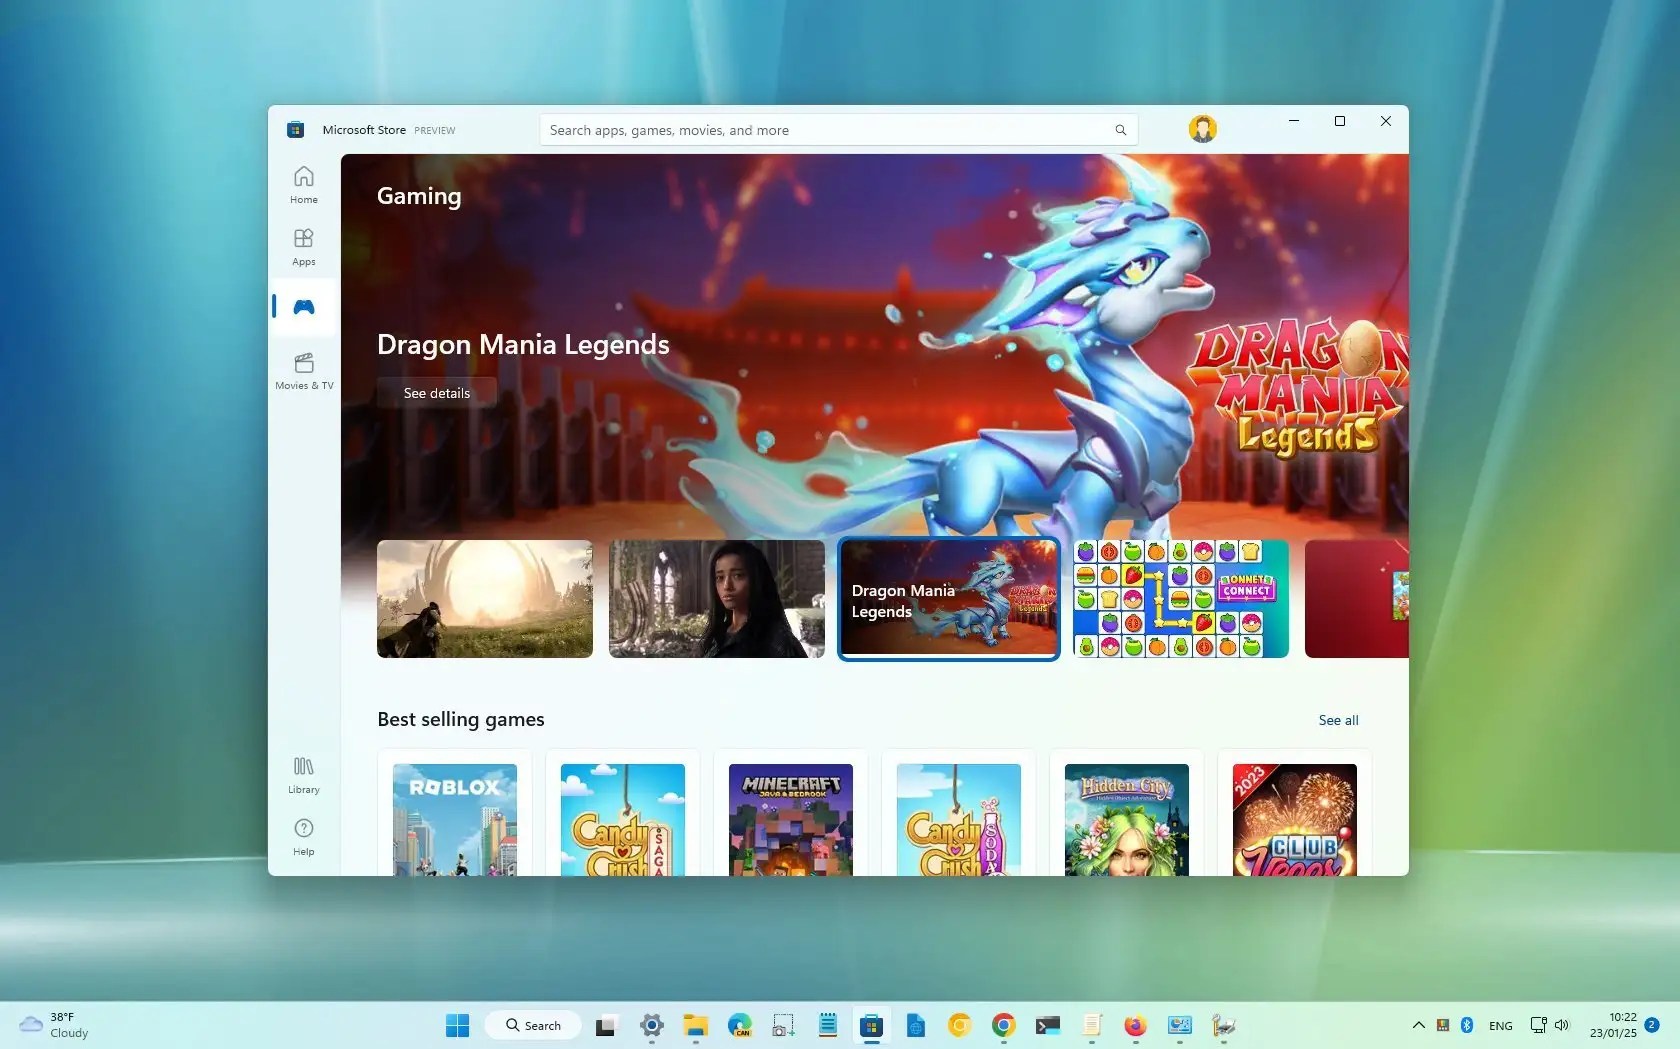Open the ENG language switcher
Viewport: 1680px width, 1049px height.
point(1500,1025)
